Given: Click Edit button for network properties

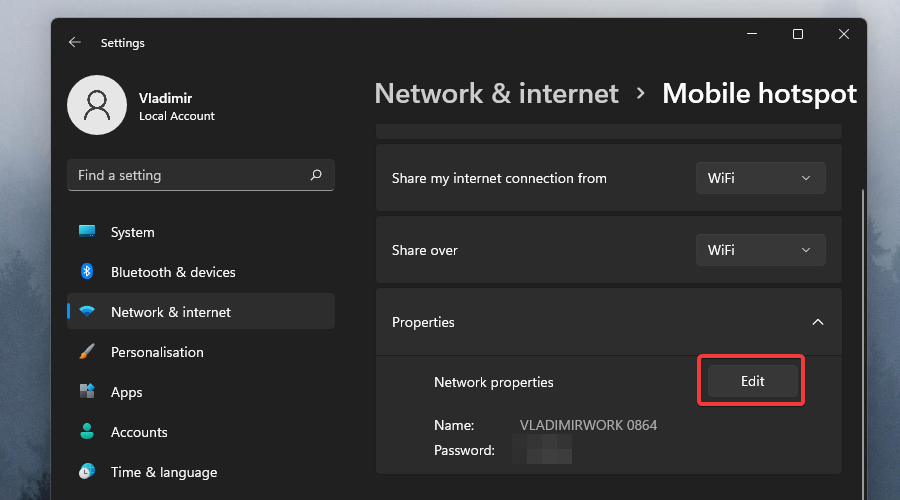Looking at the screenshot, I should tap(752, 381).
